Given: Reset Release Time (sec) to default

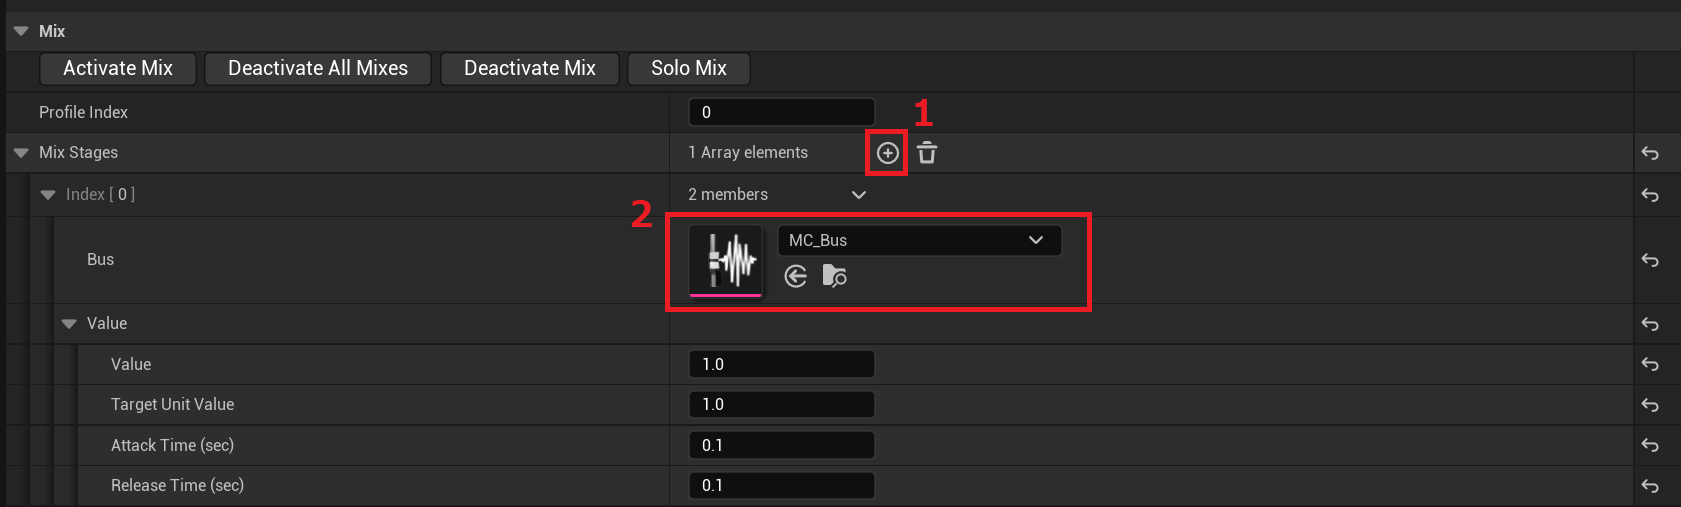Looking at the screenshot, I should [1650, 486].
